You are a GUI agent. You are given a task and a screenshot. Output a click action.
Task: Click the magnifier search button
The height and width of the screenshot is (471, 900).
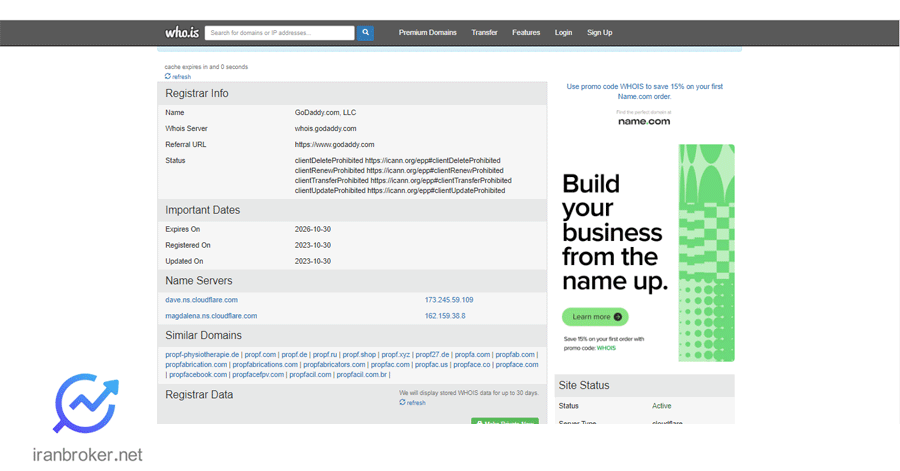click(x=365, y=33)
